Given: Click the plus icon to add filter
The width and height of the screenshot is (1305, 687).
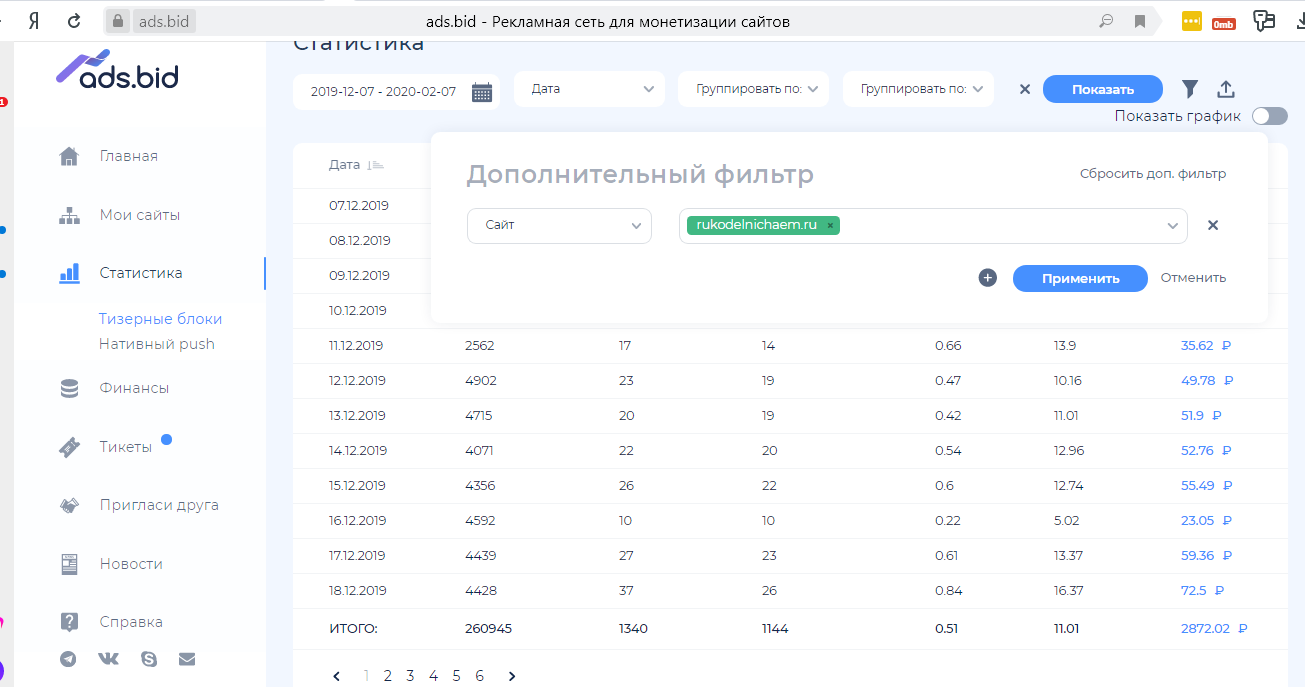Looking at the screenshot, I should [988, 278].
